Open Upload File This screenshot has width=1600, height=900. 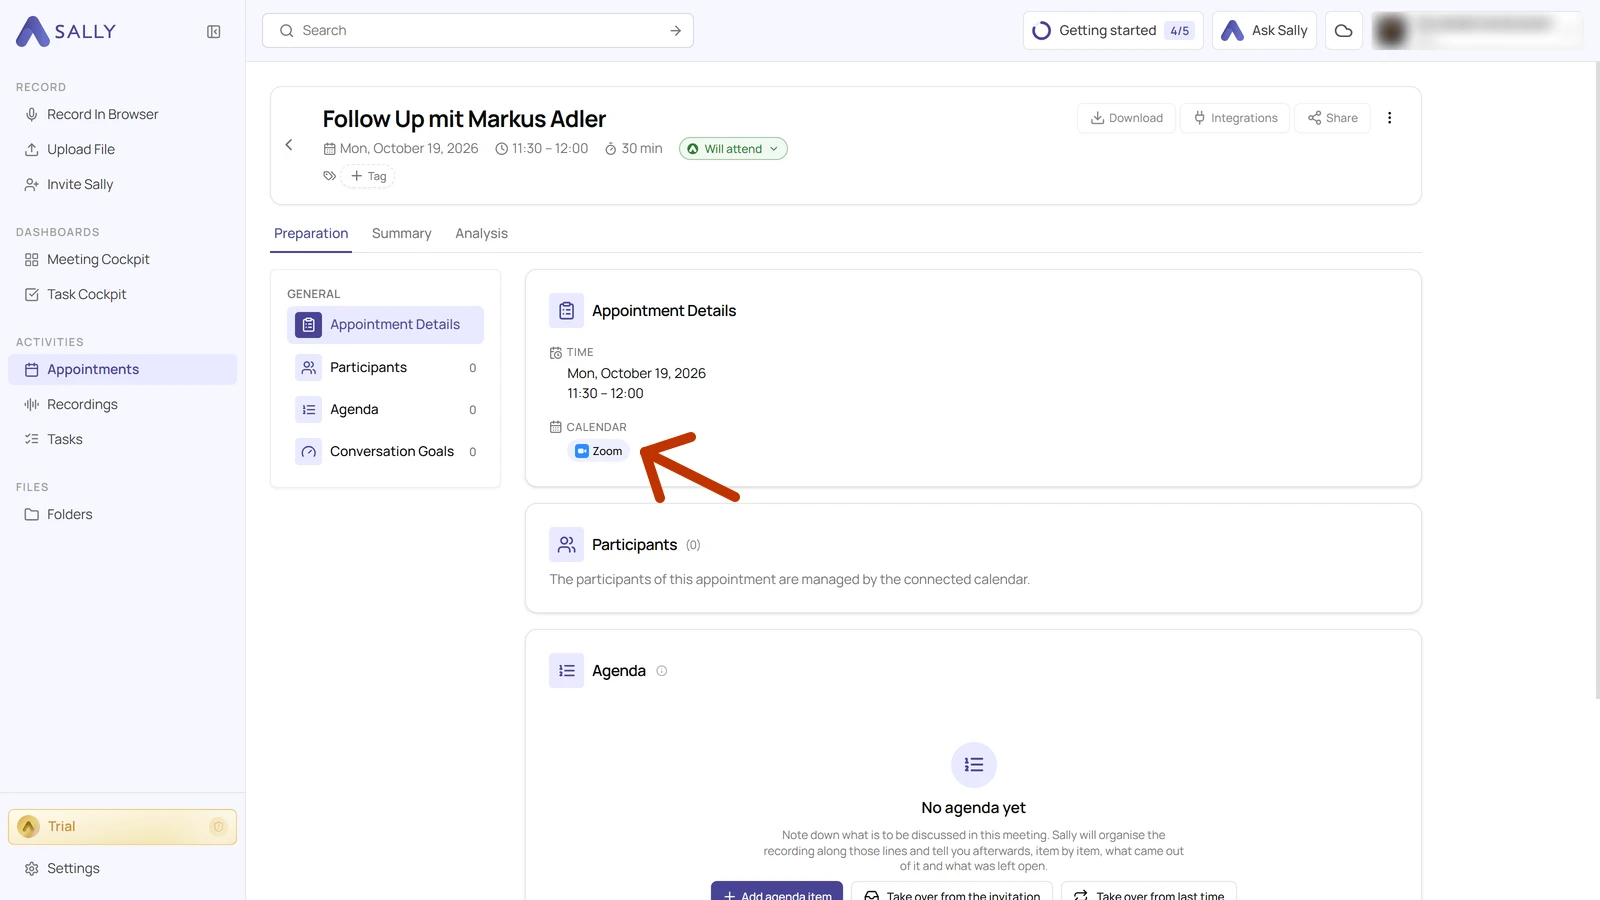[x=123, y=149]
